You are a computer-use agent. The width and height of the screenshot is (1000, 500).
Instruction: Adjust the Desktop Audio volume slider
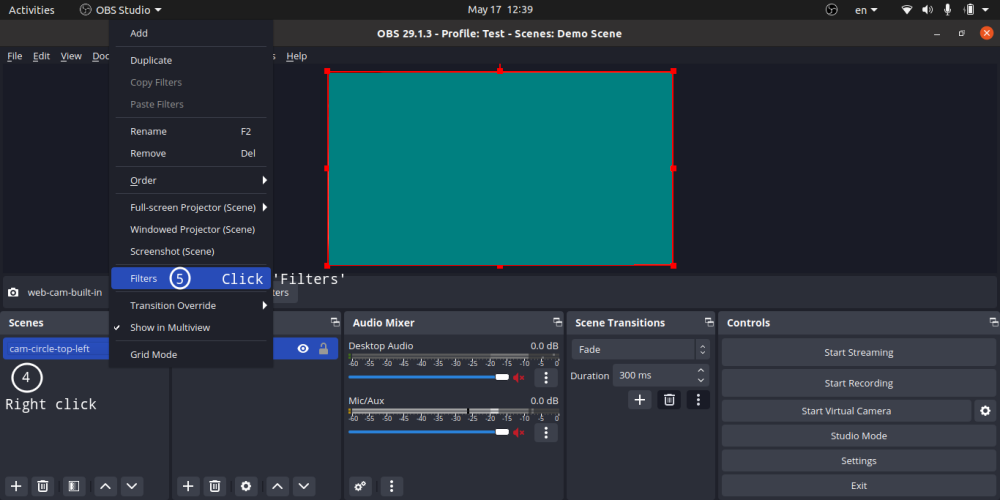(x=429, y=378)
